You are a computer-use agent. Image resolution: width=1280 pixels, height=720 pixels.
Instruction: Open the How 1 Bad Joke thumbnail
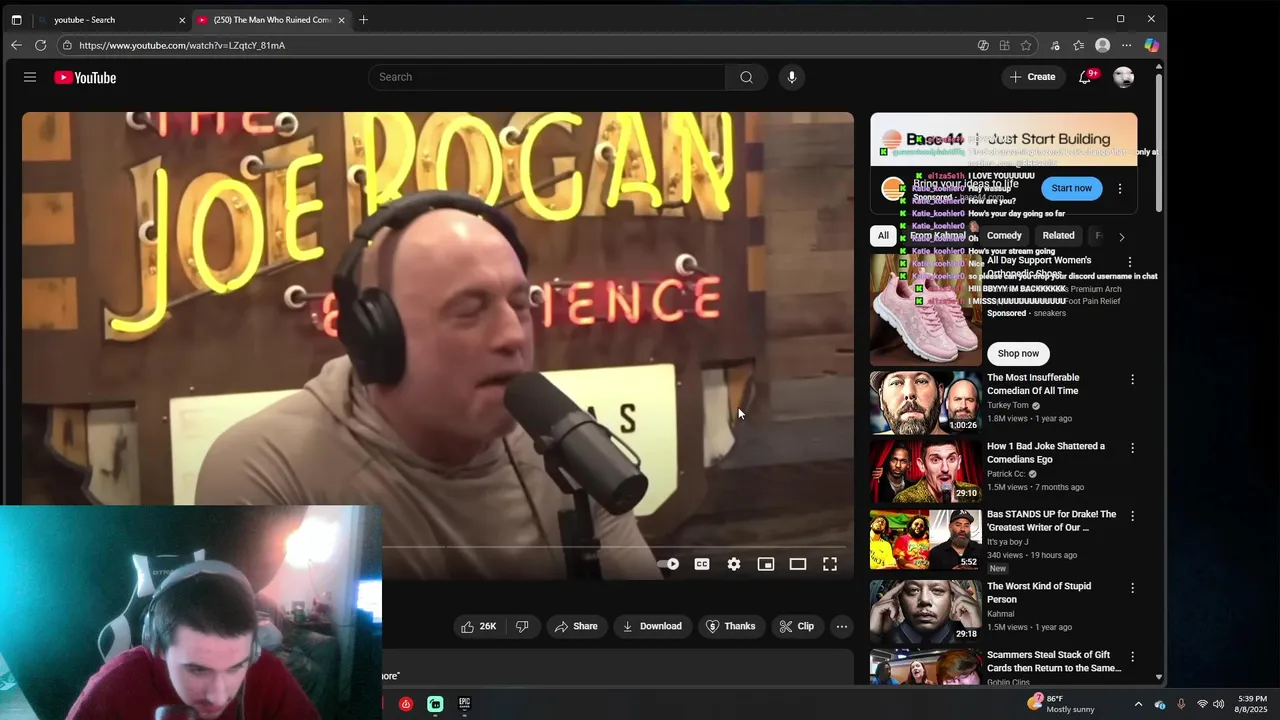tap(925, 471)
